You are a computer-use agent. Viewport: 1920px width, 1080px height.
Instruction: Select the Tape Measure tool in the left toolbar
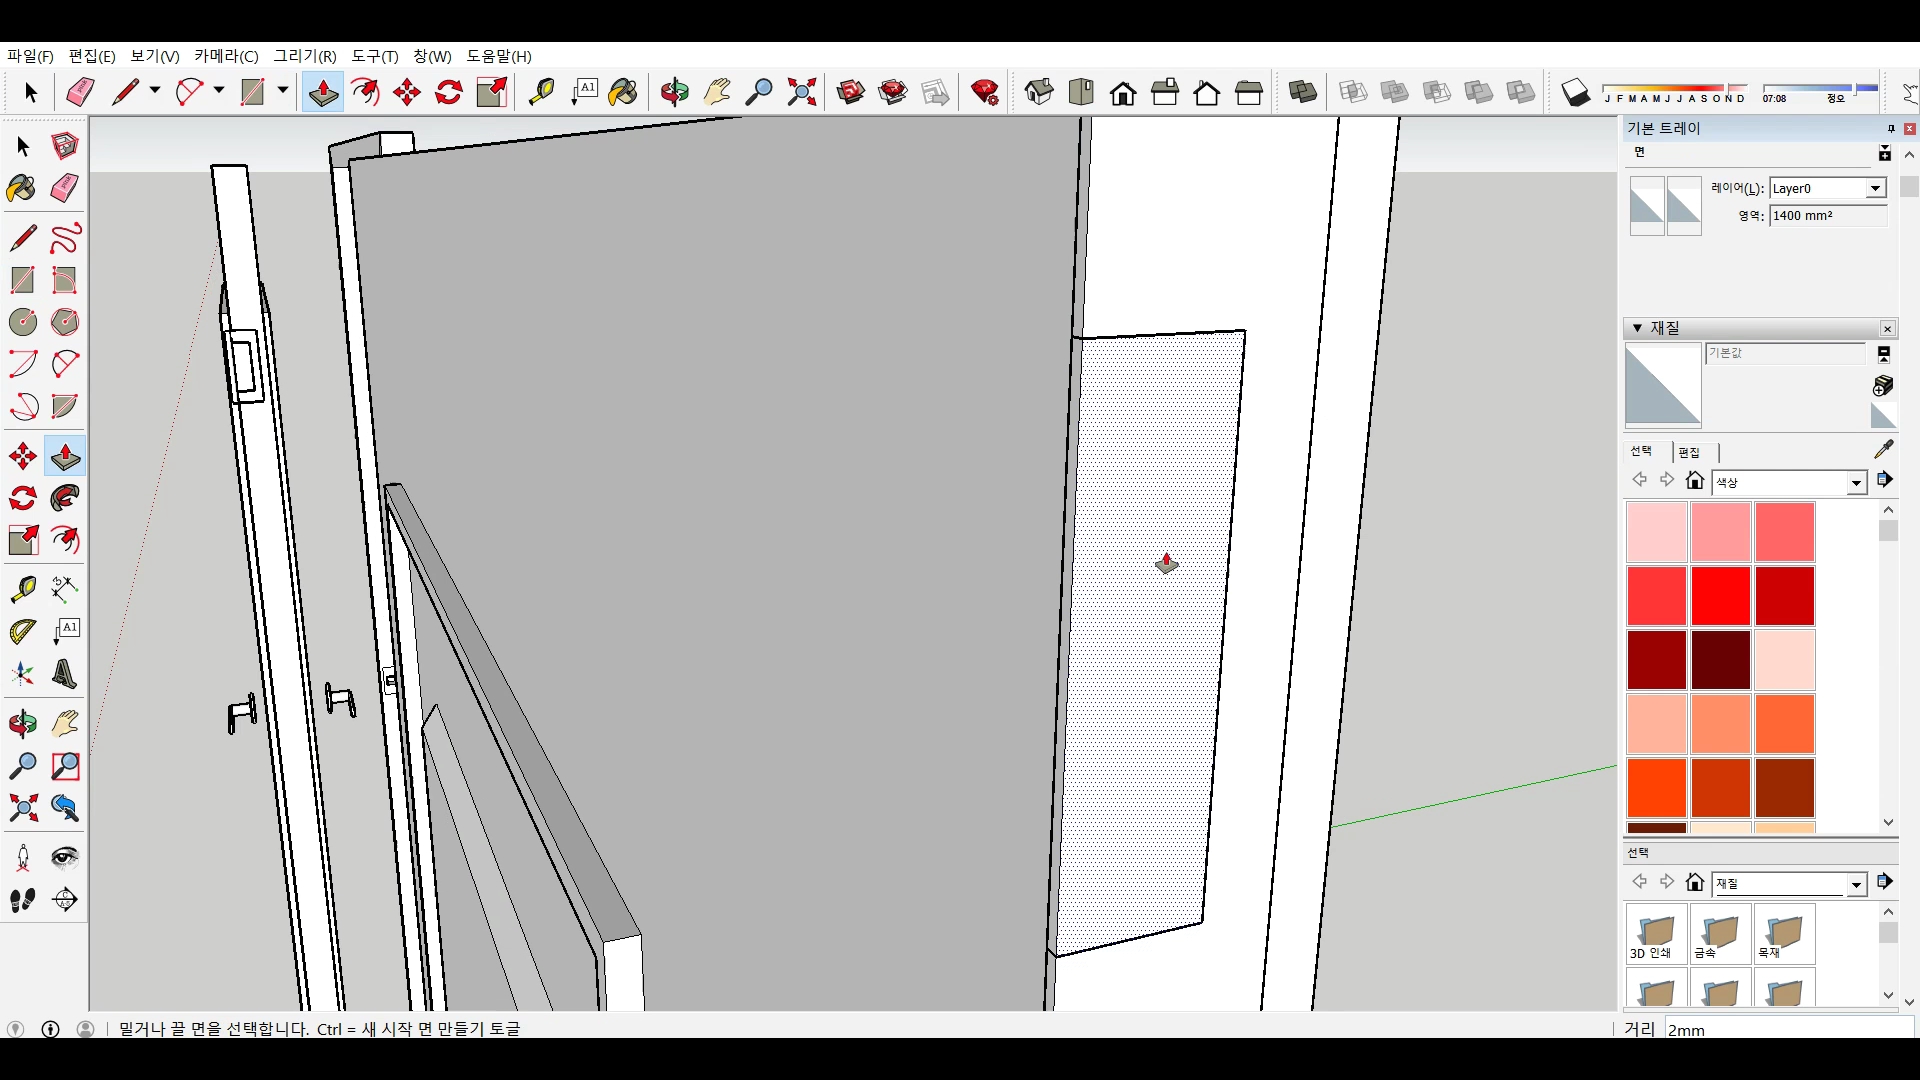23,589
